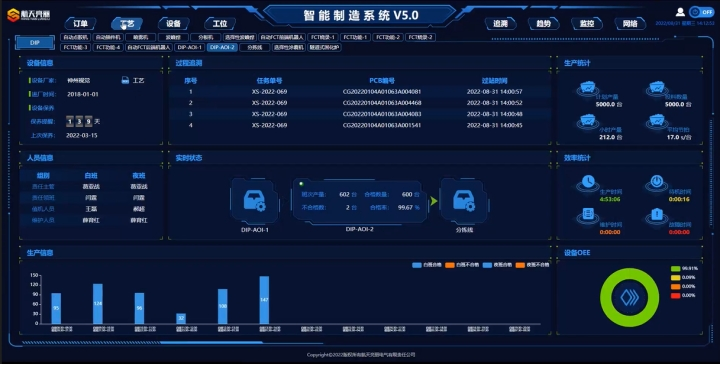The image size is (720, 365).
Task: Click the DIP line button
Action: click(x=35, y=43)
